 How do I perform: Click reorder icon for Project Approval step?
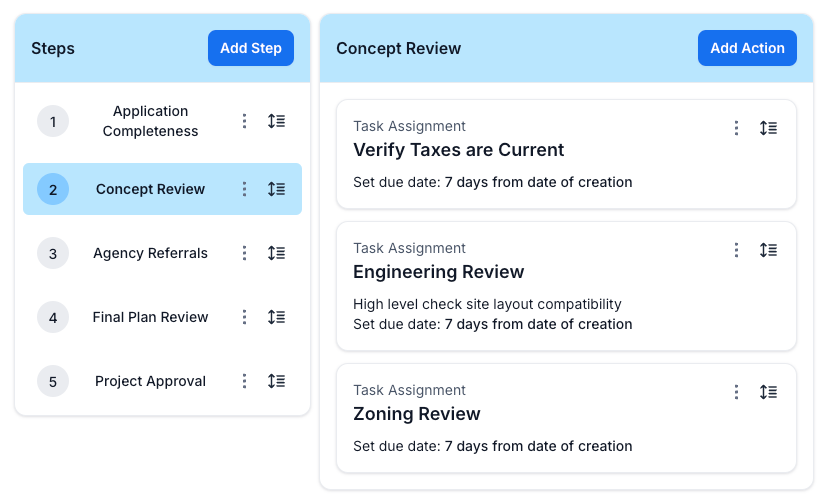[276, 381]
